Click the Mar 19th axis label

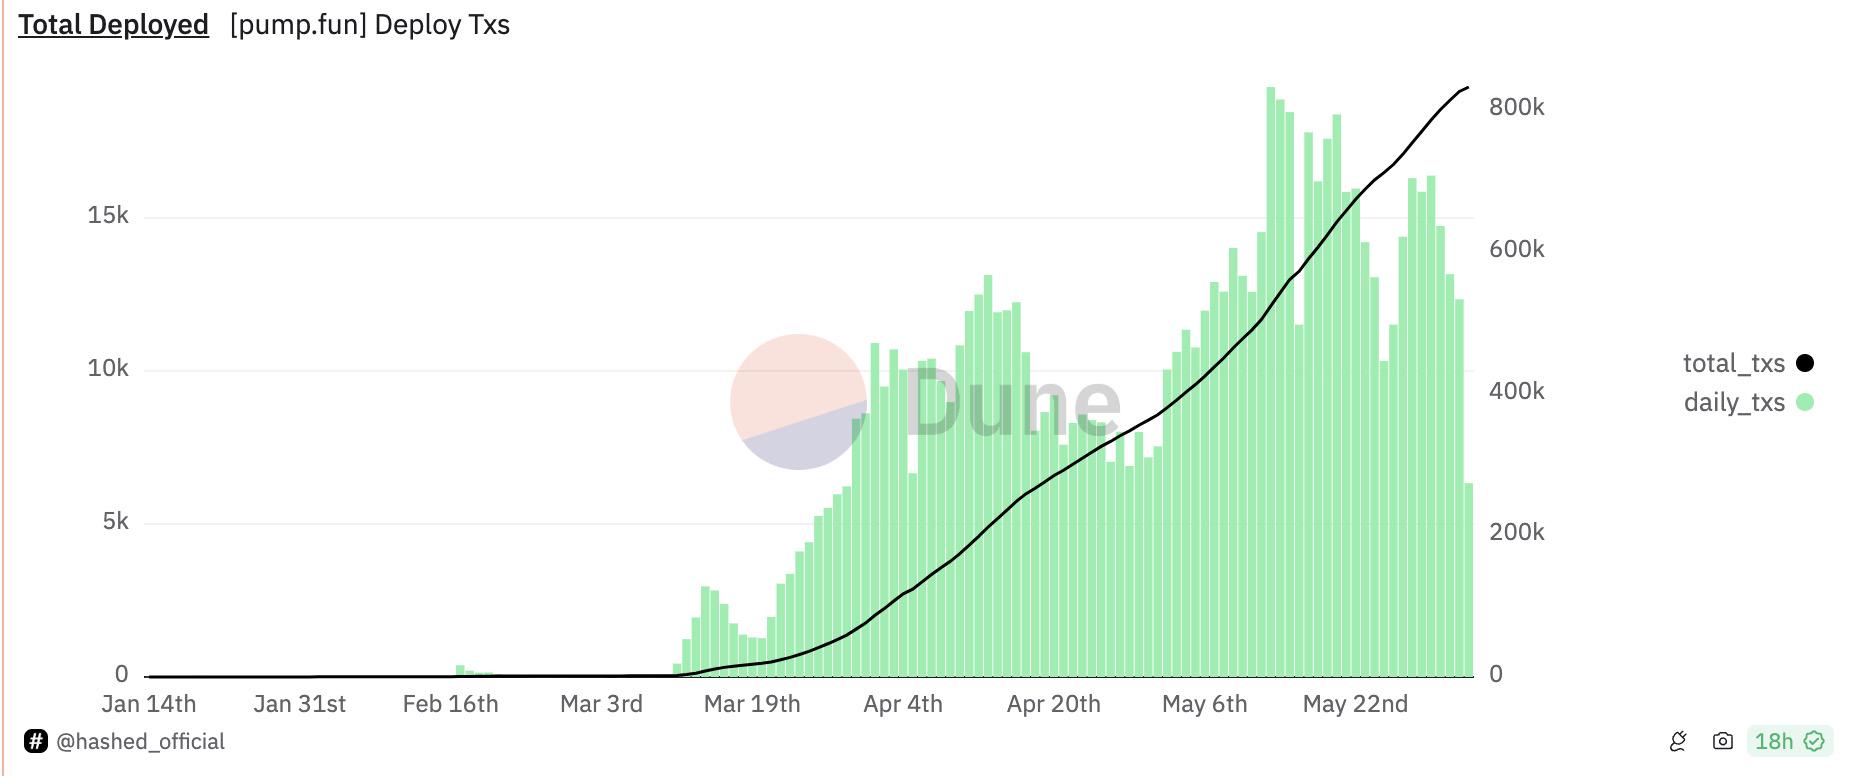point(752,704)
